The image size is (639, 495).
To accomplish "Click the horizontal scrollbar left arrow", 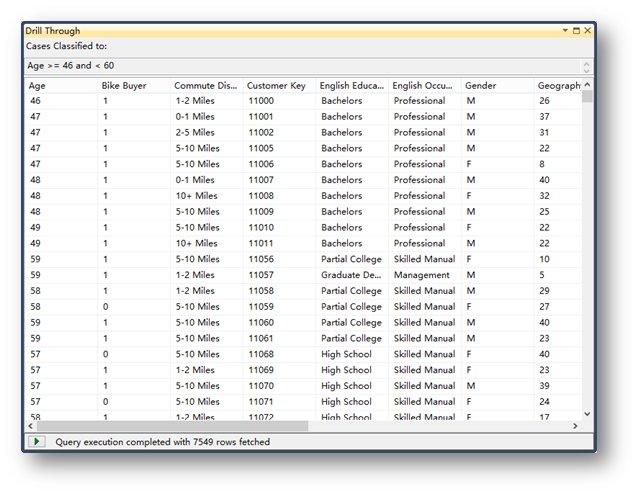I will (30, 426).
